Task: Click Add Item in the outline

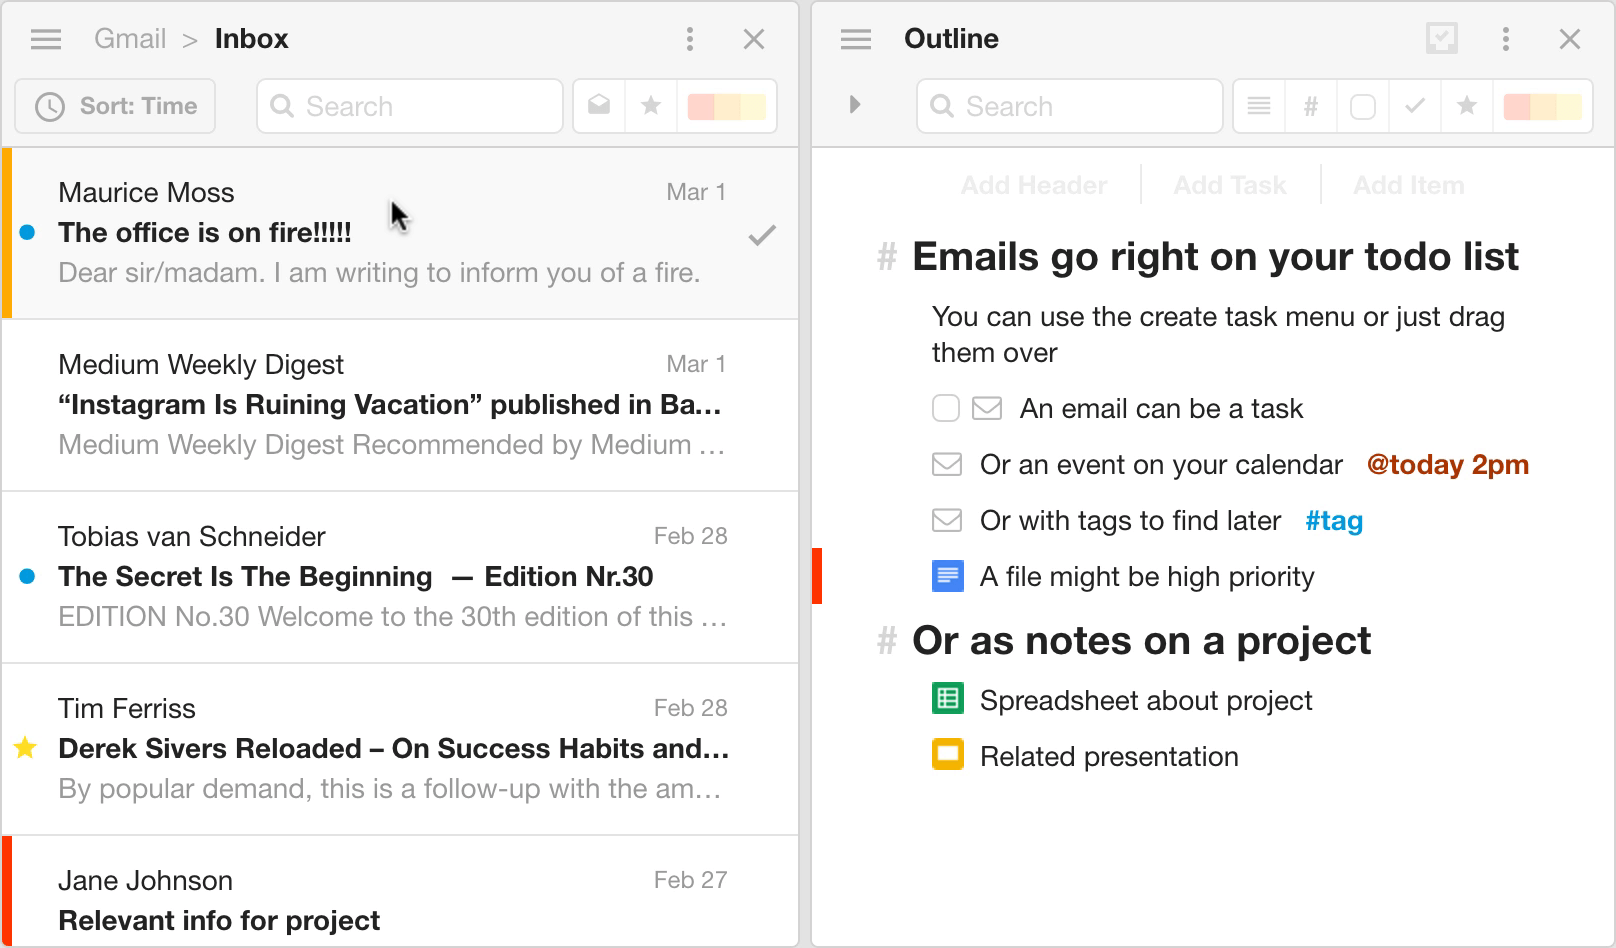Action: tap(1408, 185)
